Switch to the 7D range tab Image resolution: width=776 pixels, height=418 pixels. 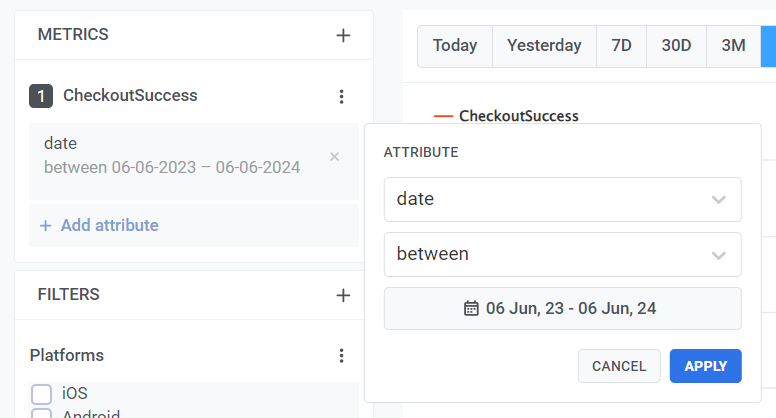[x=621, y=46]
